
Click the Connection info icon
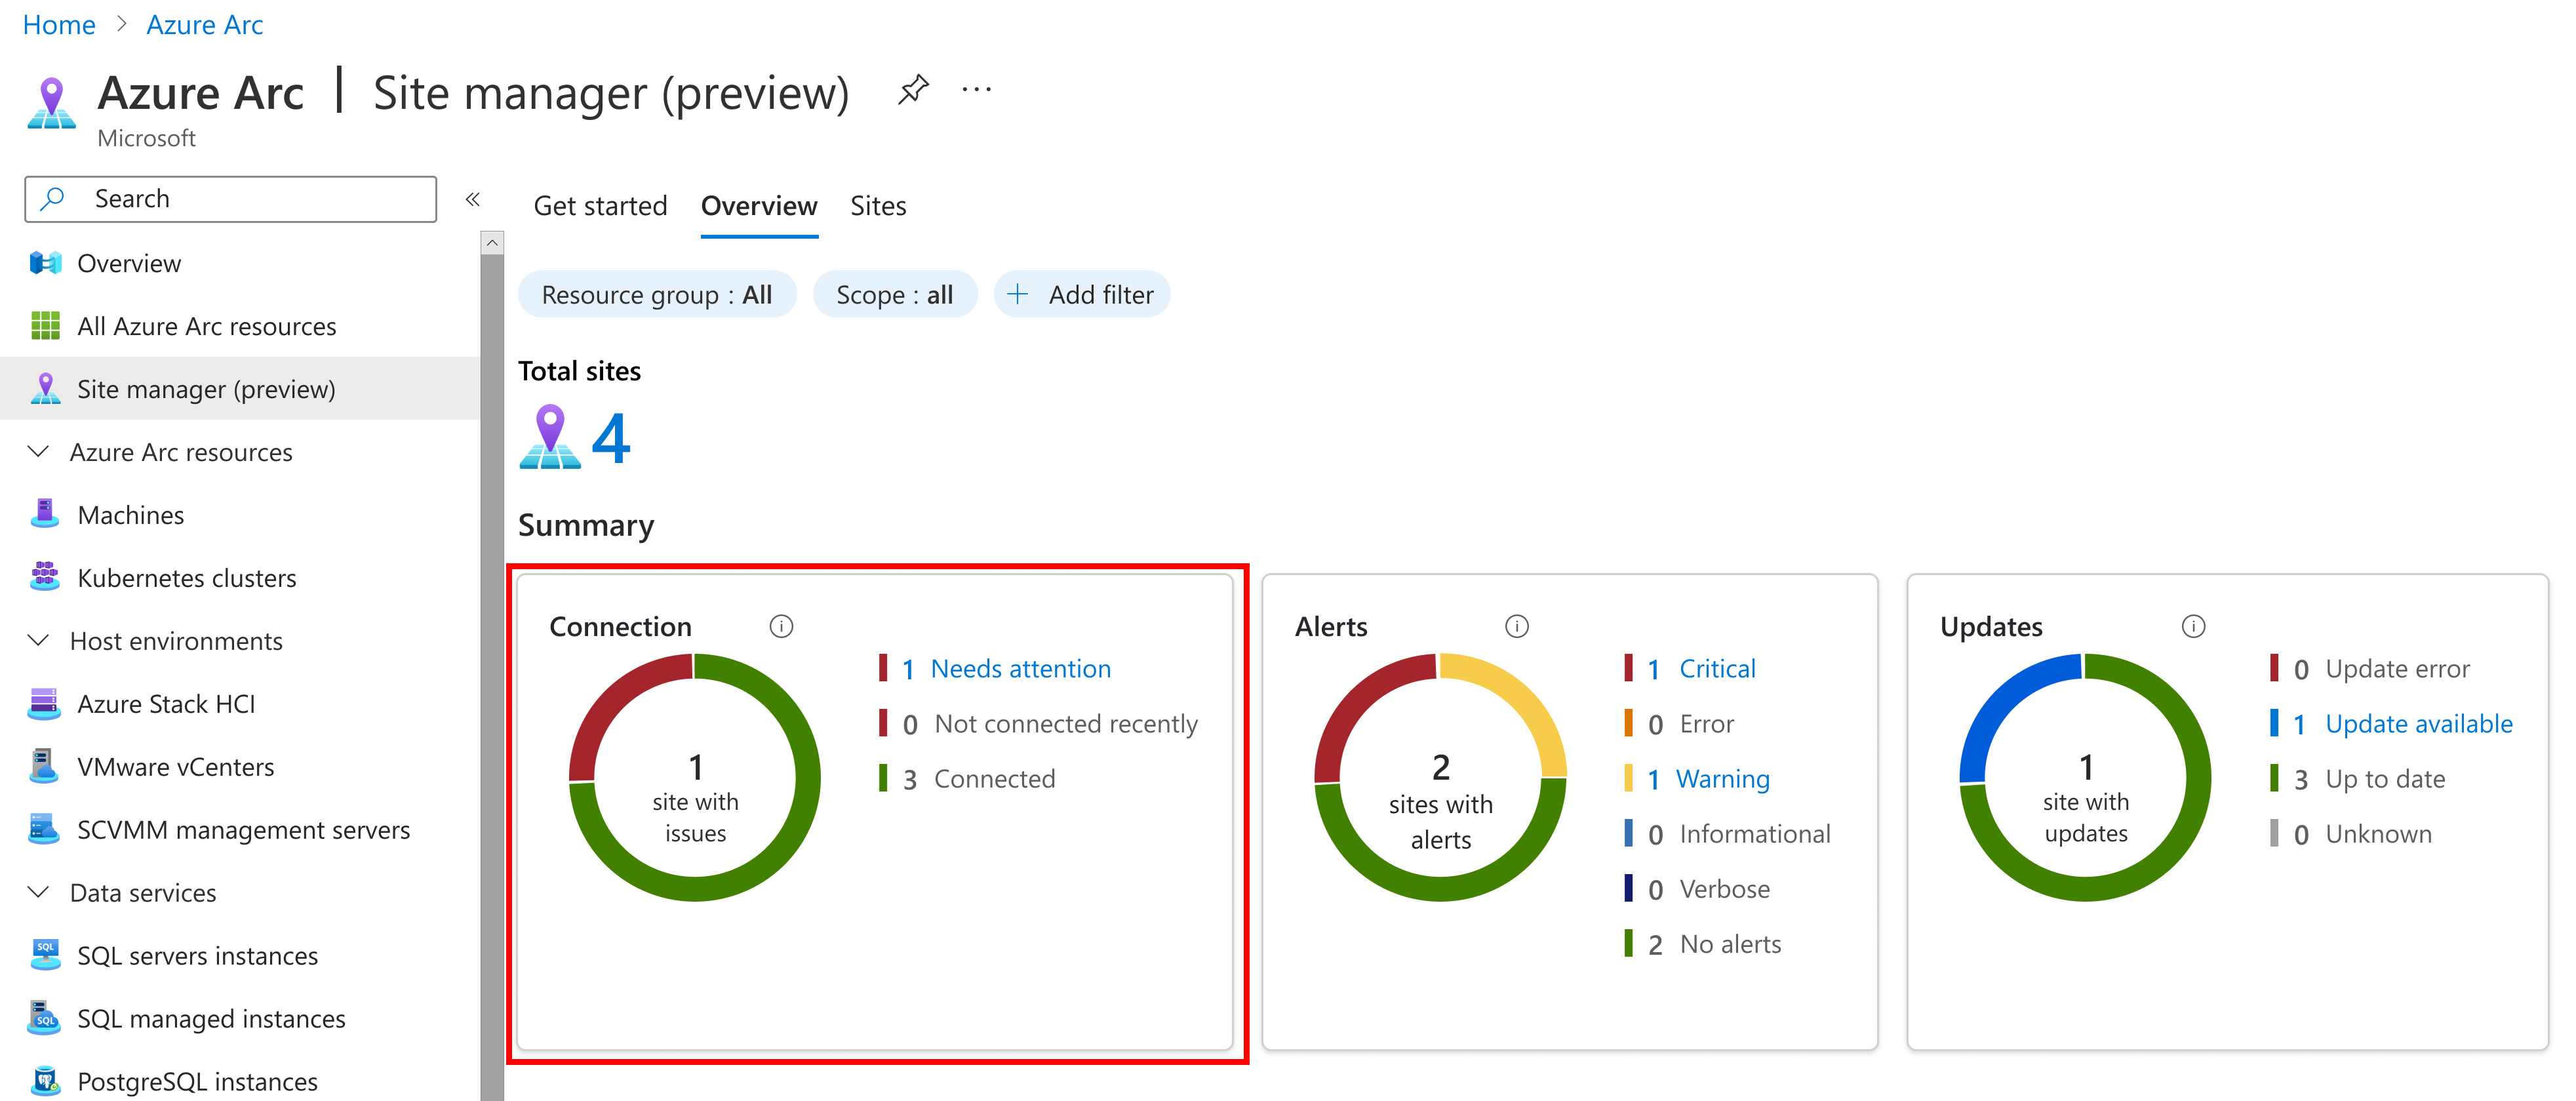pyautogui.click(x=781, y=626)
